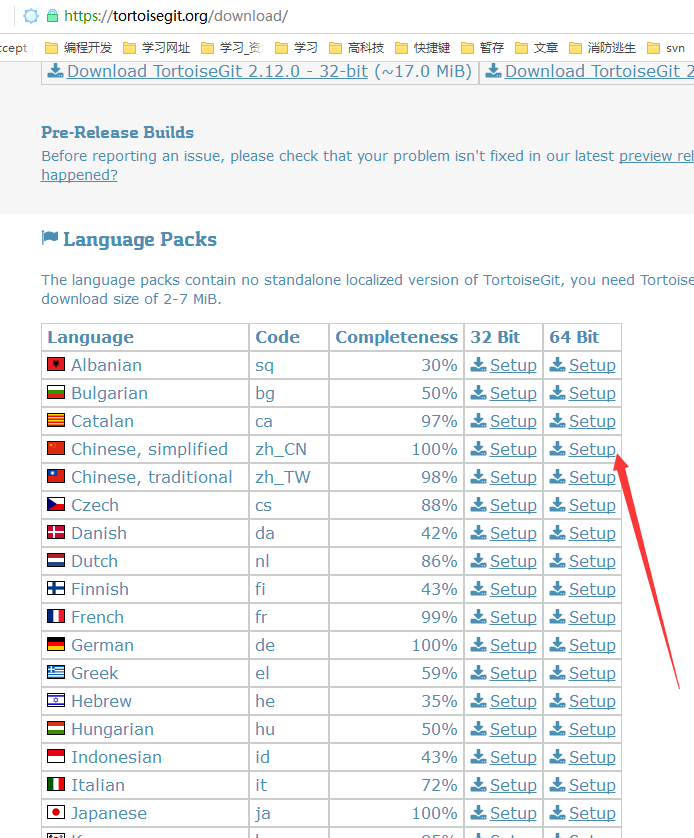694x838 pixels.
Task: Download German 64 Bit Setup
Action: pyautogui.click(x=592, y=645)
